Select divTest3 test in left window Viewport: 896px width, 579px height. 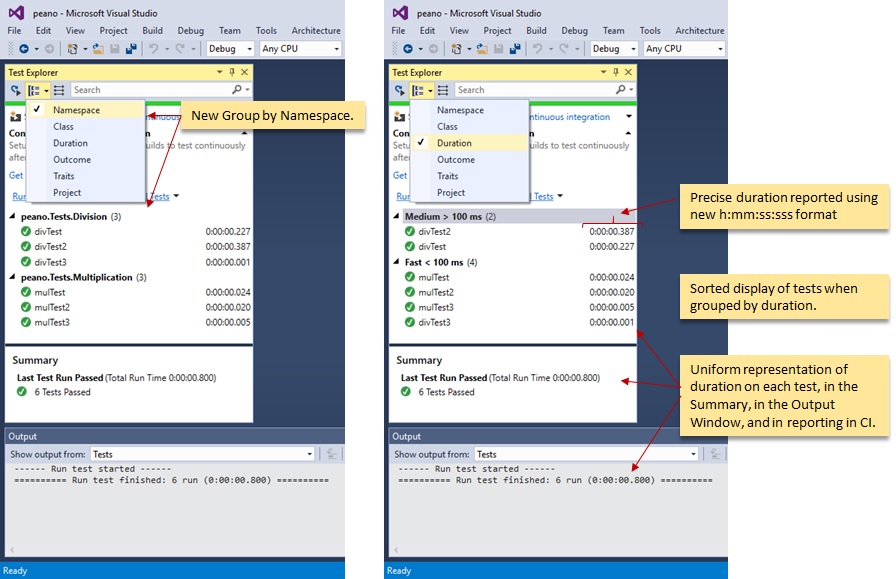[x=50, y=262]
